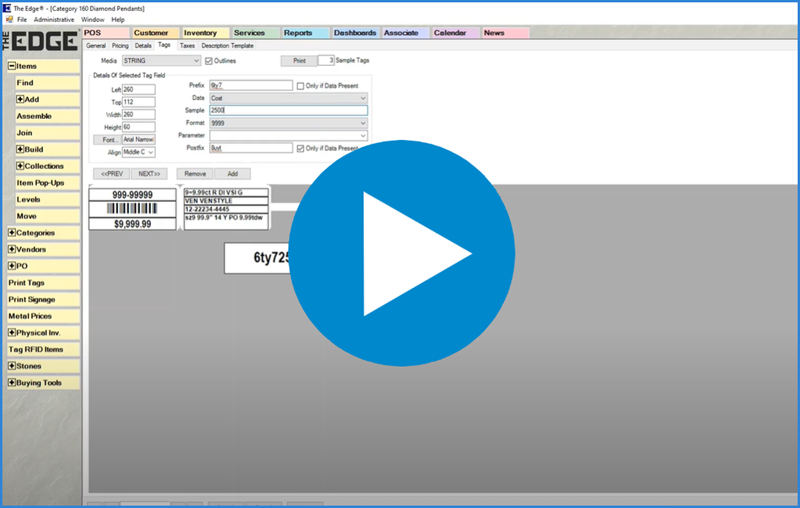The image size is (800, 508).
Task: Play the video with the big blue button
Action: pos(402,253)
